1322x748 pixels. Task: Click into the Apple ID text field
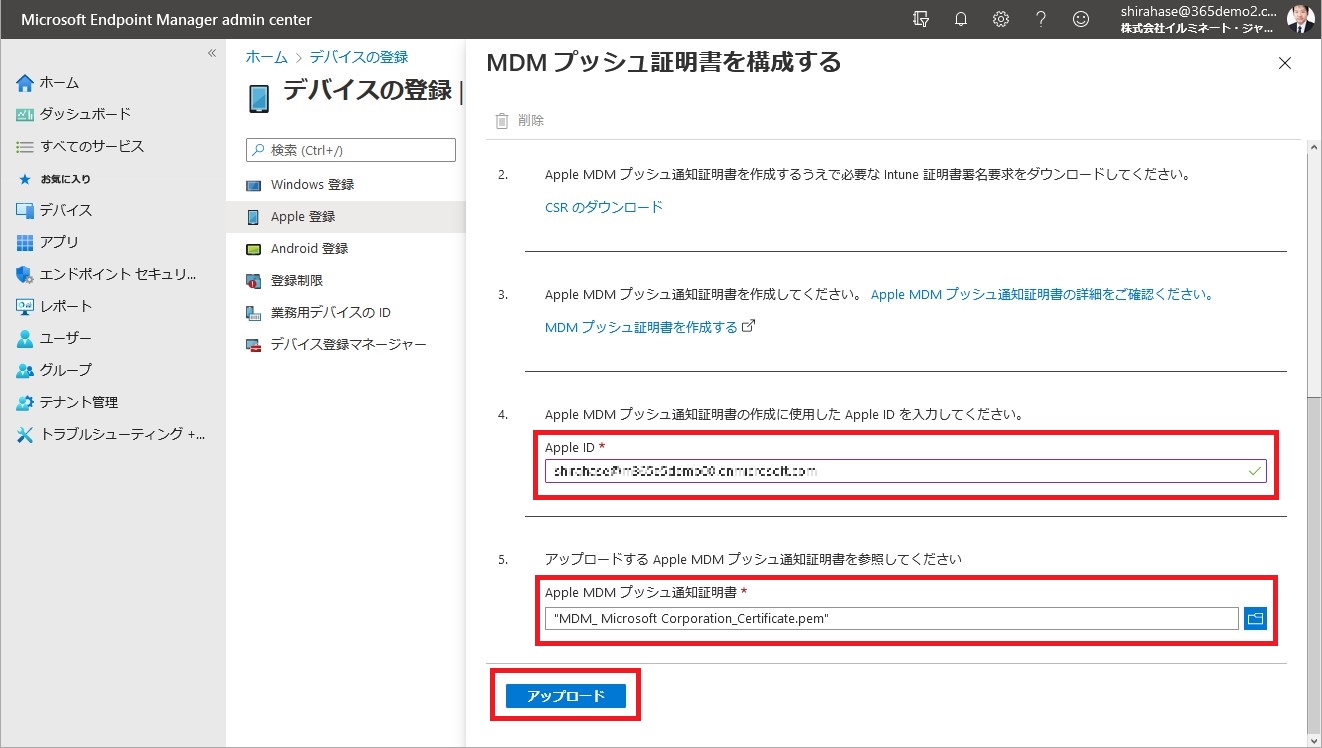click(906, 470)
